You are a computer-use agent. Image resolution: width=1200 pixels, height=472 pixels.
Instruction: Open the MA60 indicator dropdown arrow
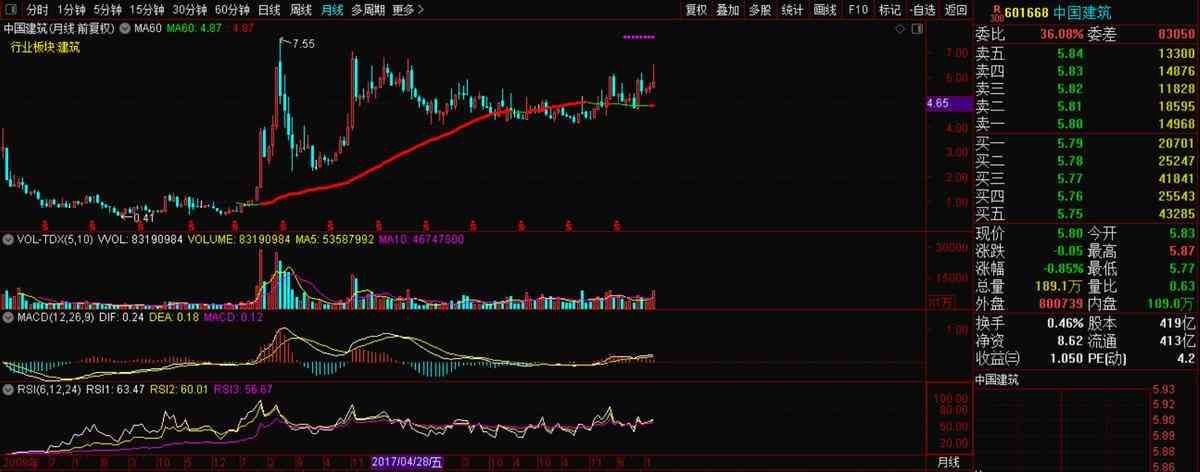pos(125,28)
